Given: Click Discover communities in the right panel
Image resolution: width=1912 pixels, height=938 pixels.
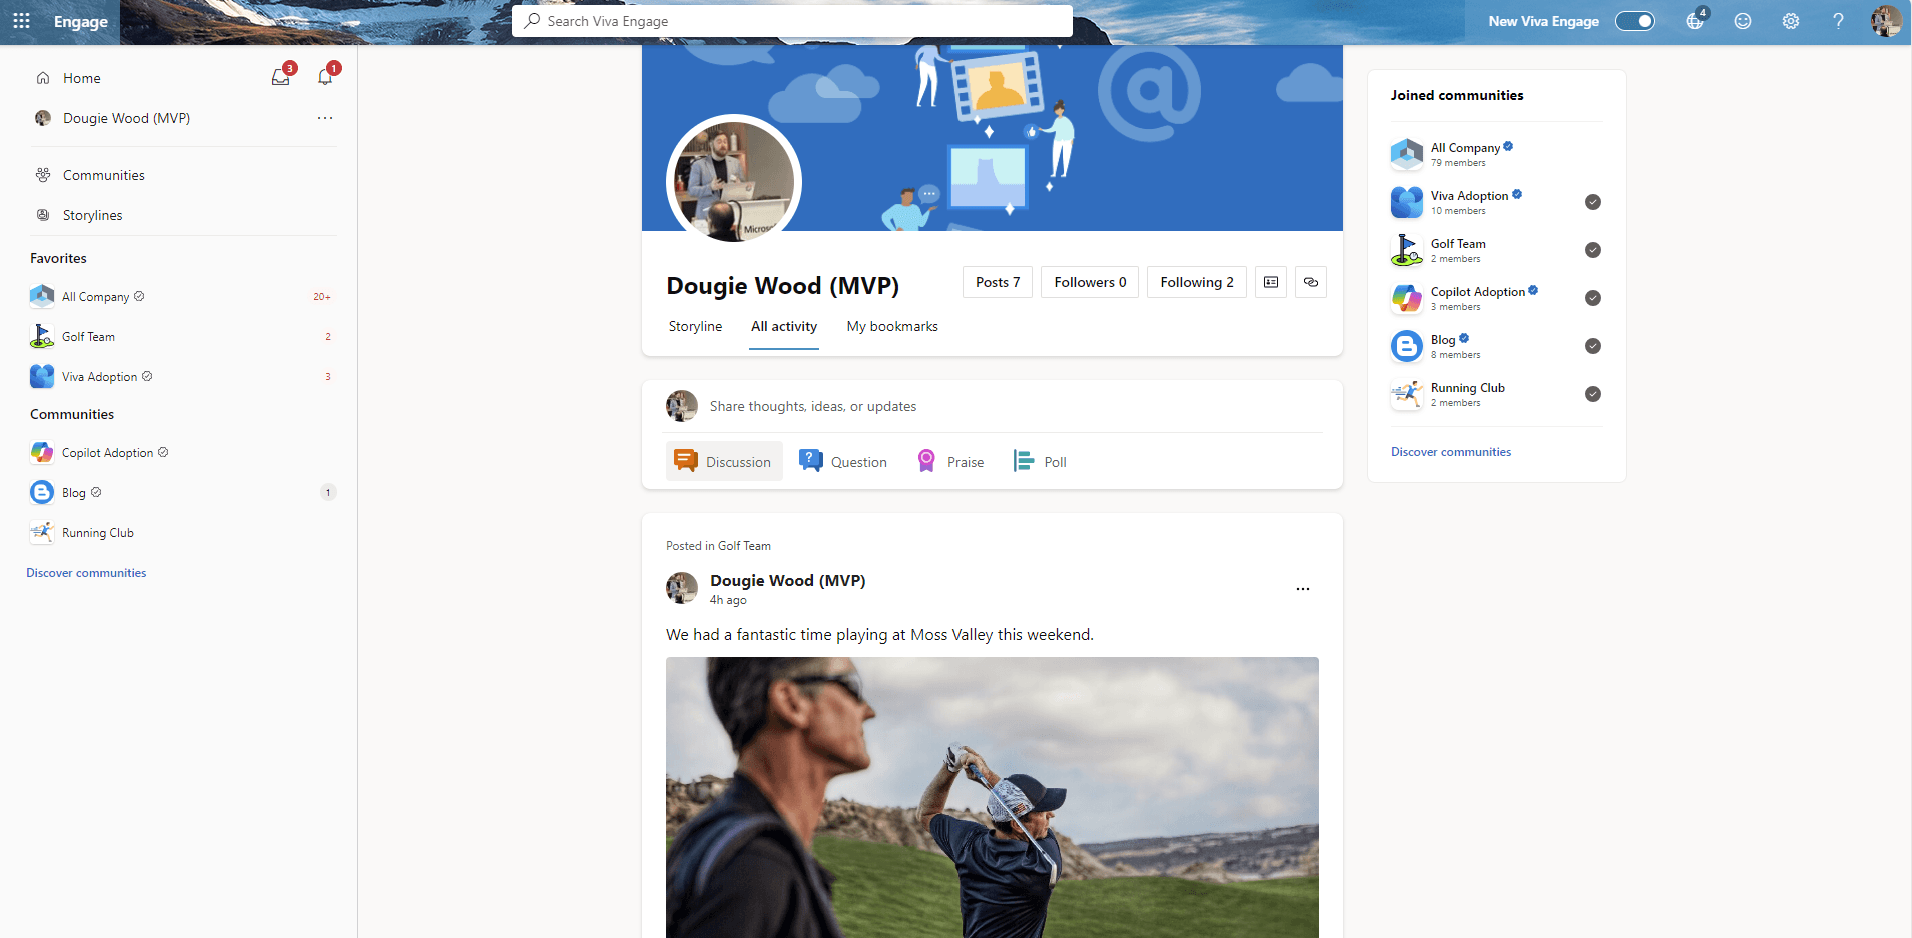Looking at the screenshot, I should [x=1451, y=452].
